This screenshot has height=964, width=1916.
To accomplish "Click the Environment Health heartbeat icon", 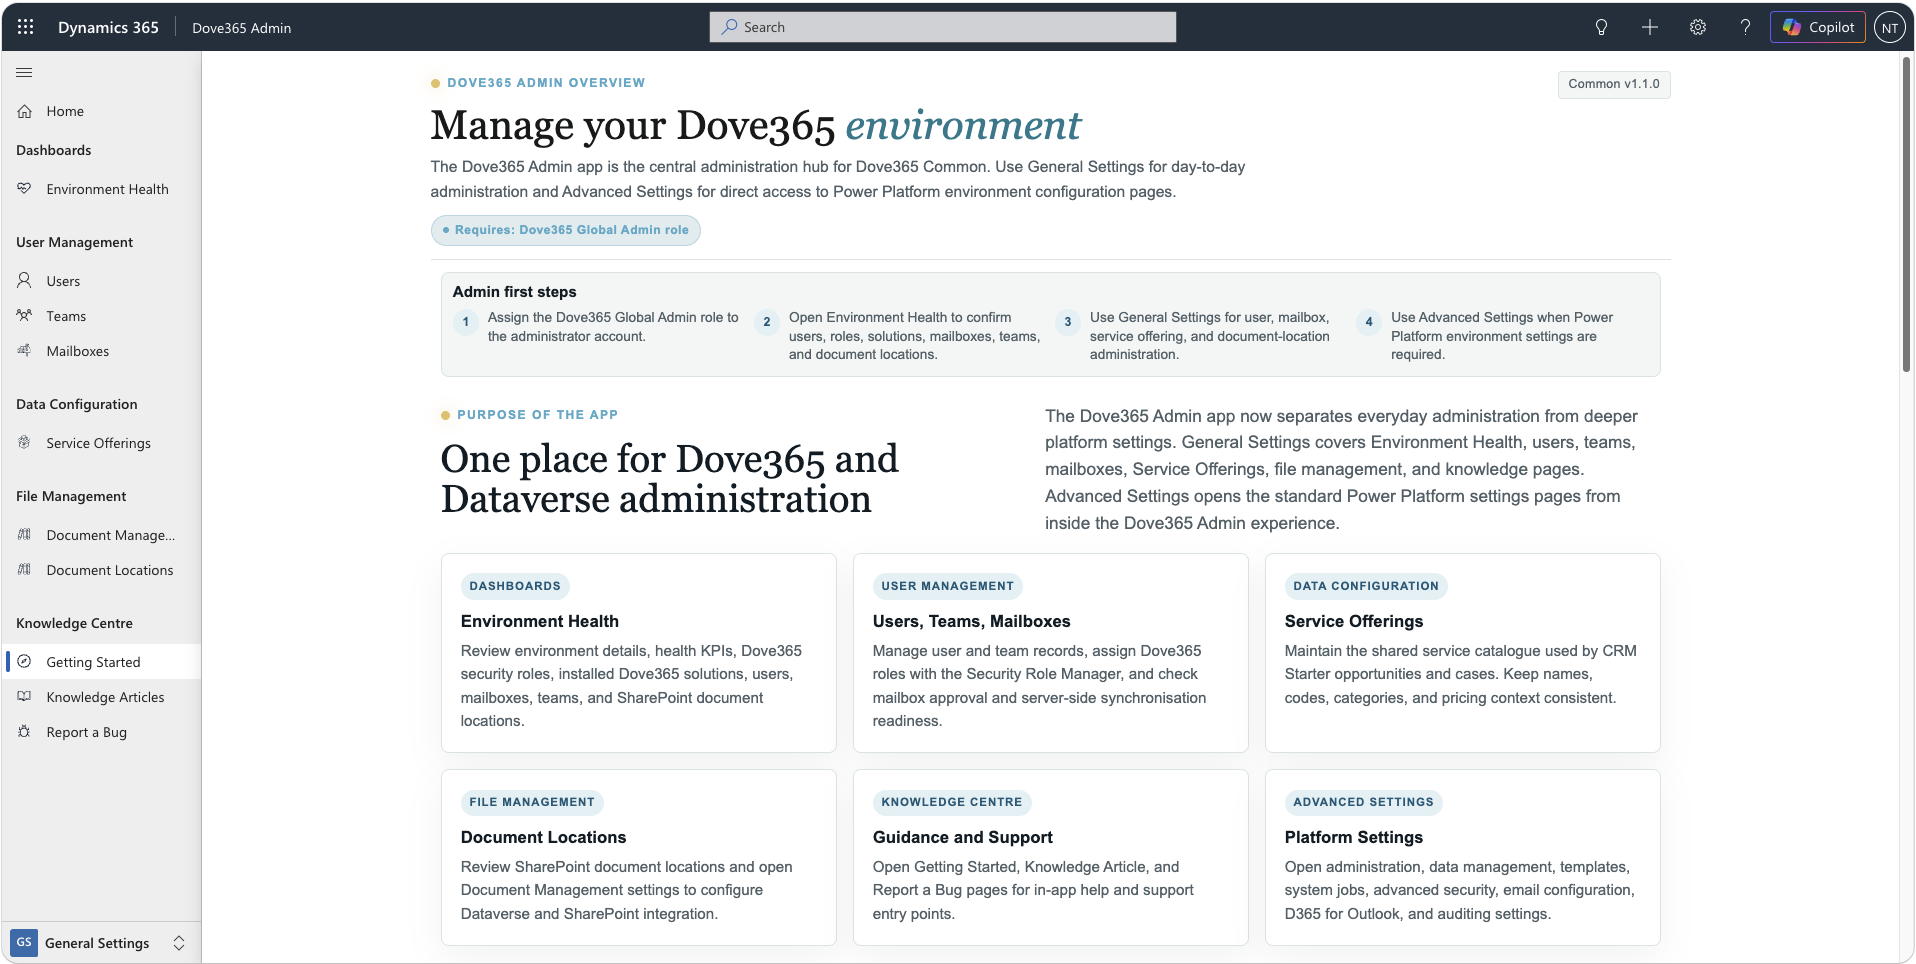I will click(x=25, y=189).
